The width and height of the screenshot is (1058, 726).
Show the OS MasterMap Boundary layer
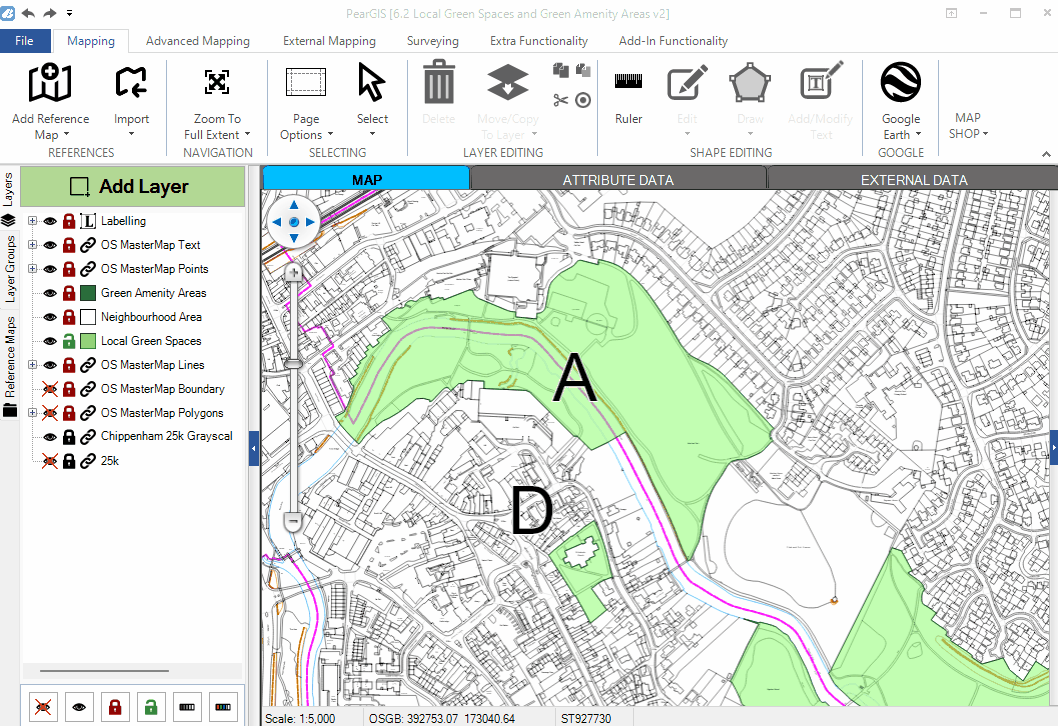(x=50, y=389)
